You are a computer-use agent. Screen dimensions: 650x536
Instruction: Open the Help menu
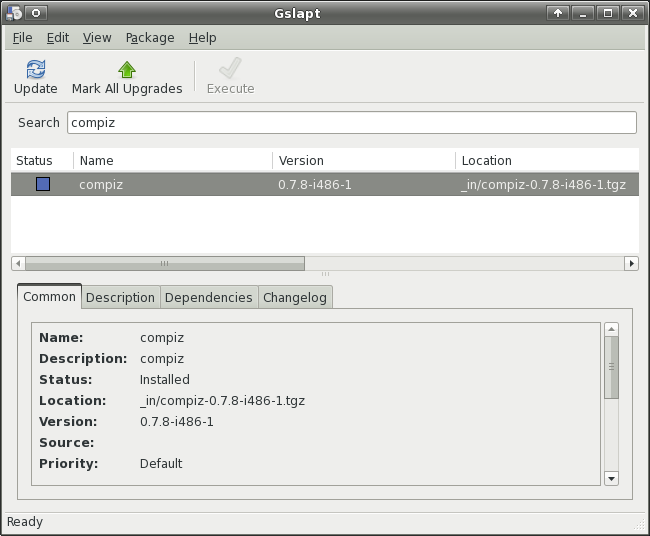coord(202,38)
